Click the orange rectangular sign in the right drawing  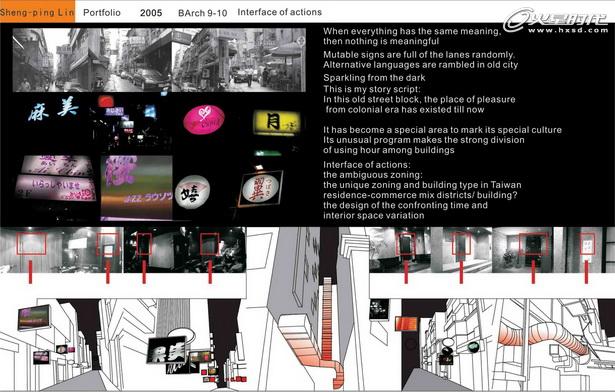[406, 324]
